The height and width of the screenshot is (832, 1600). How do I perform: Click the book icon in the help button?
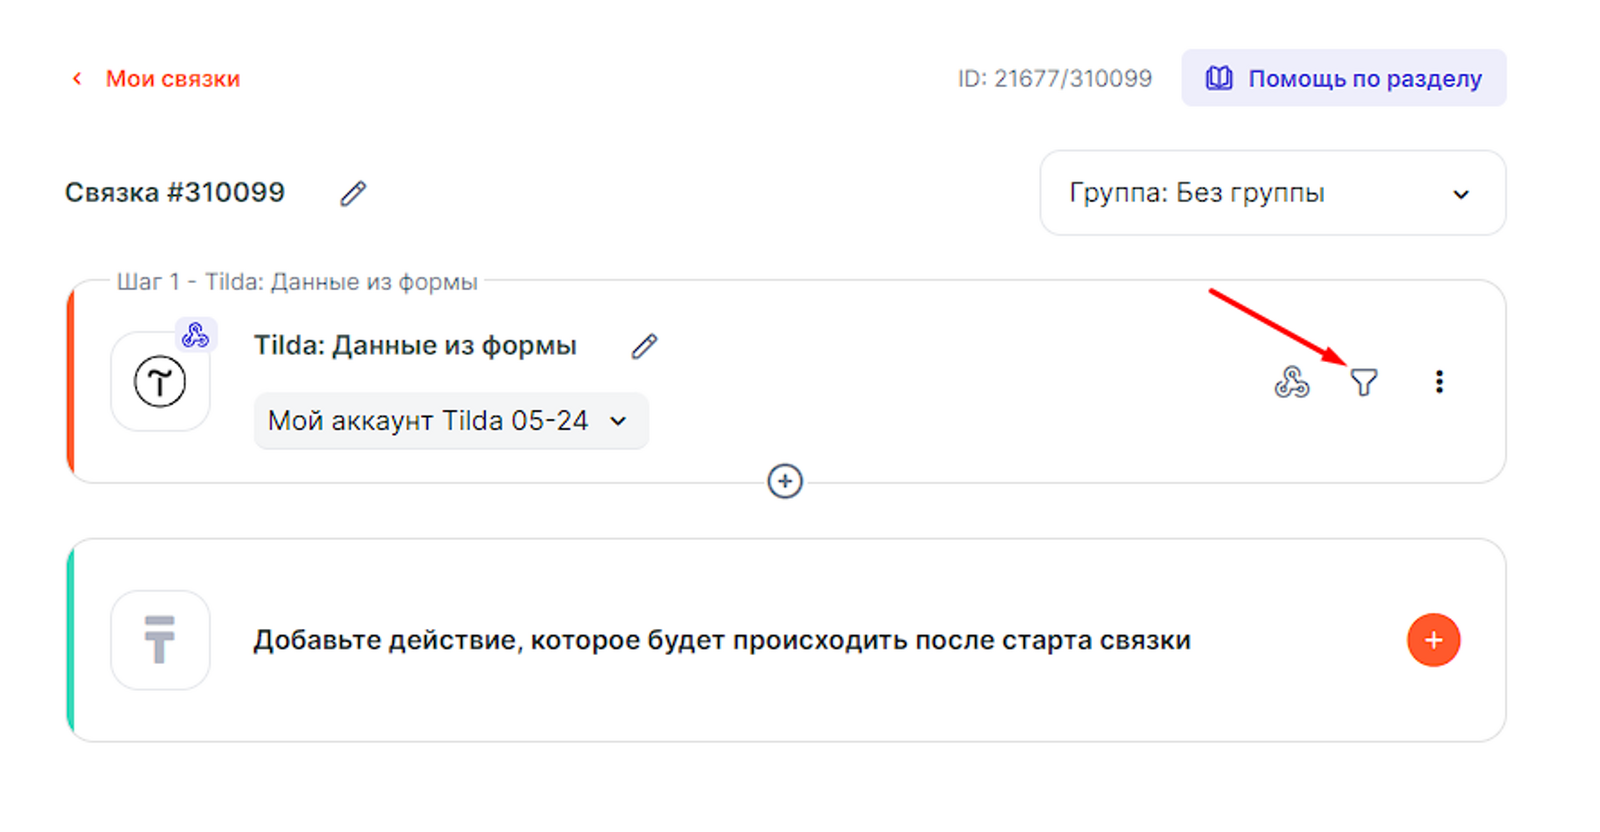(1218, 78)
